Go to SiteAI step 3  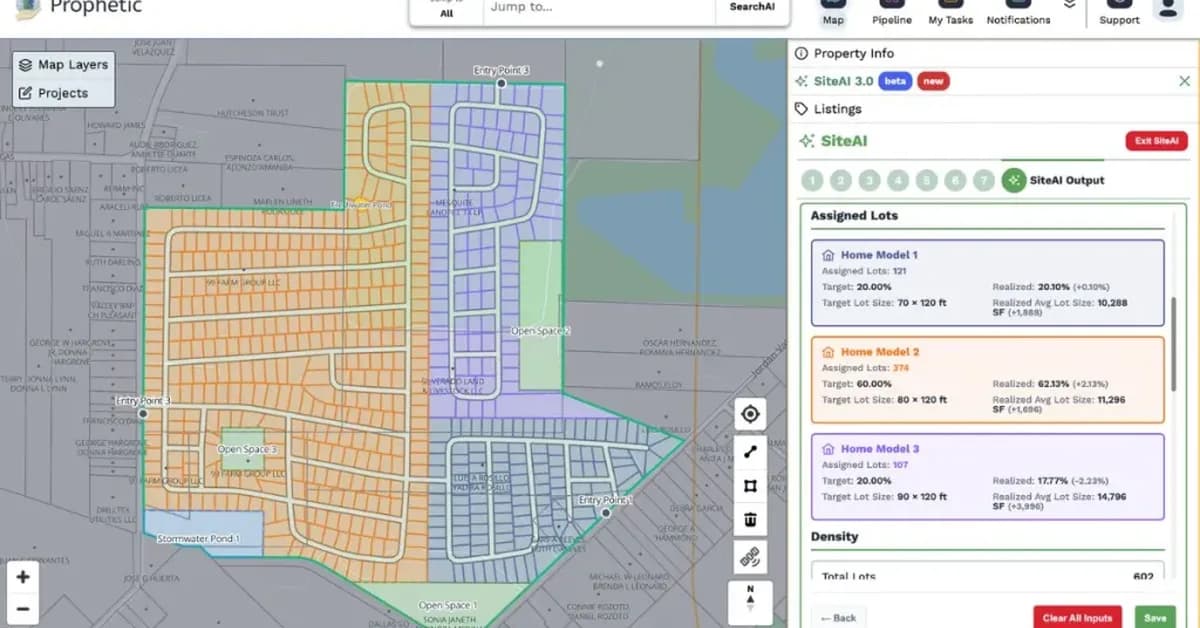pyautogui.click(x=870, y=181)
